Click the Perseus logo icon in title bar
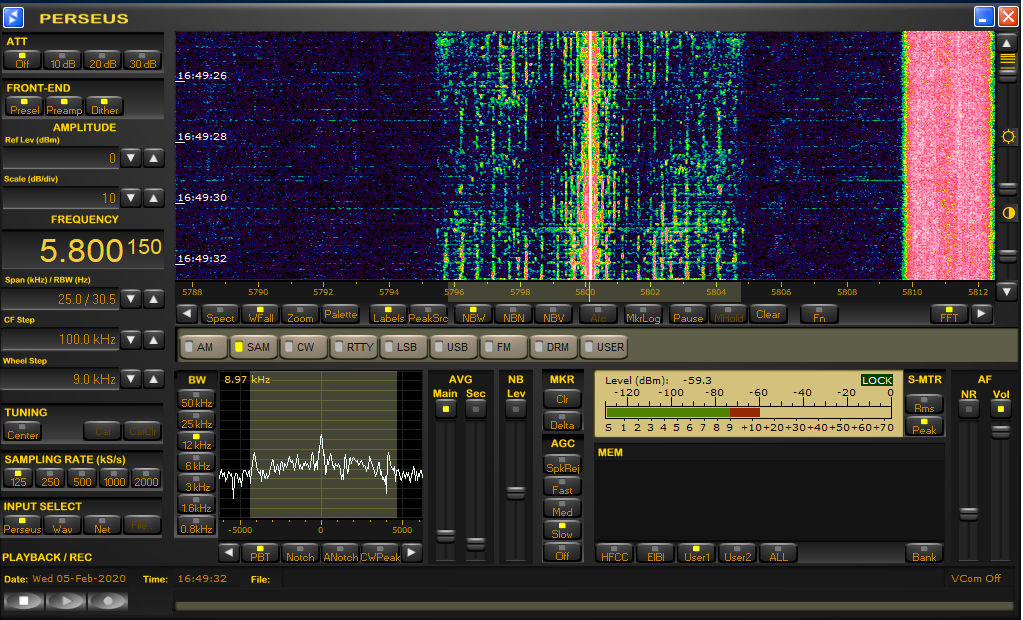Image resolution: width=1023 pixels, height=620 pixels. click(x=15, y=17)
